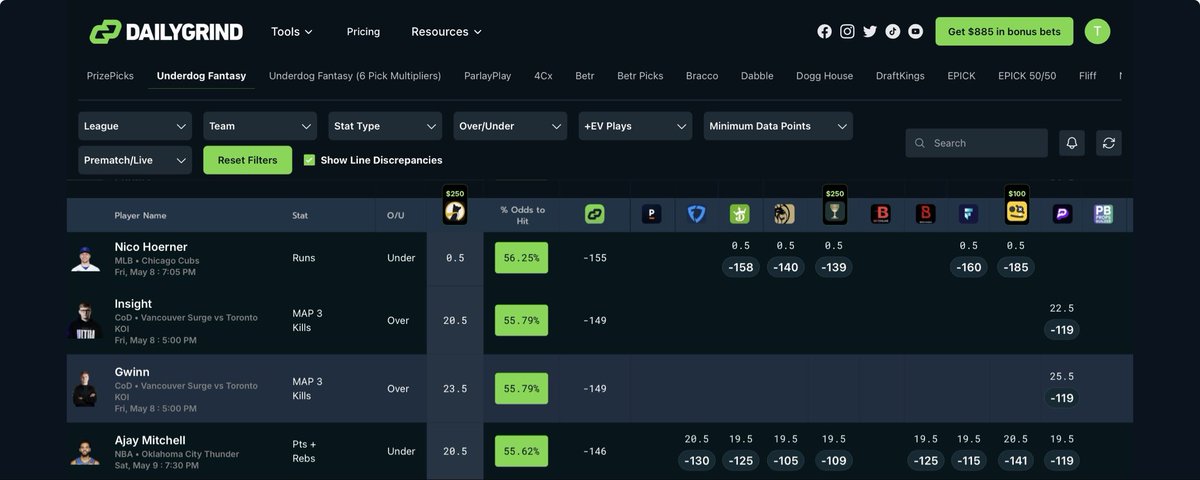Click the goblet column icon with $250 badge
The height and width of the screenshot is (480, 1200).
835,206
